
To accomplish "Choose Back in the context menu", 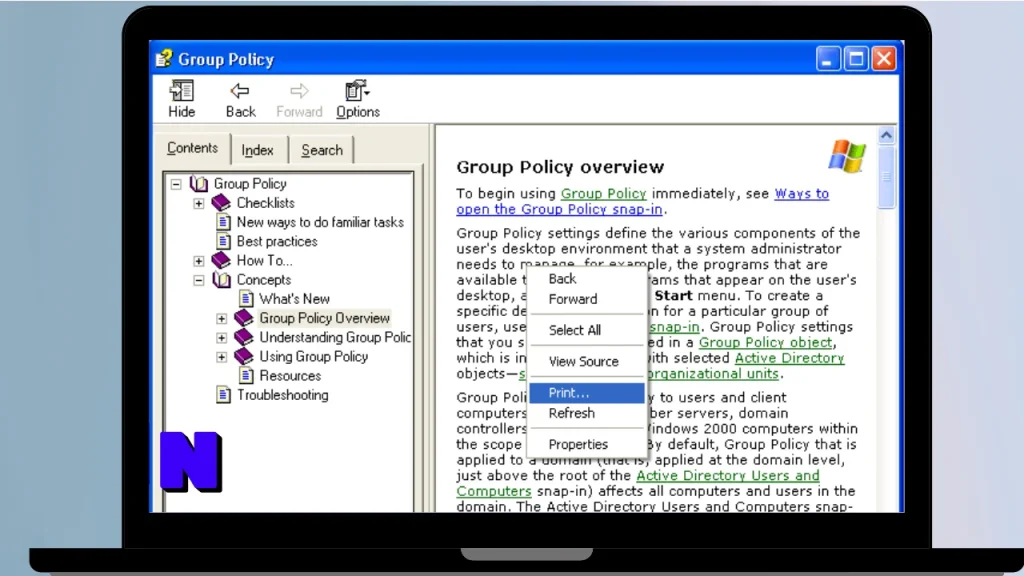I will [x=586, y=279].
